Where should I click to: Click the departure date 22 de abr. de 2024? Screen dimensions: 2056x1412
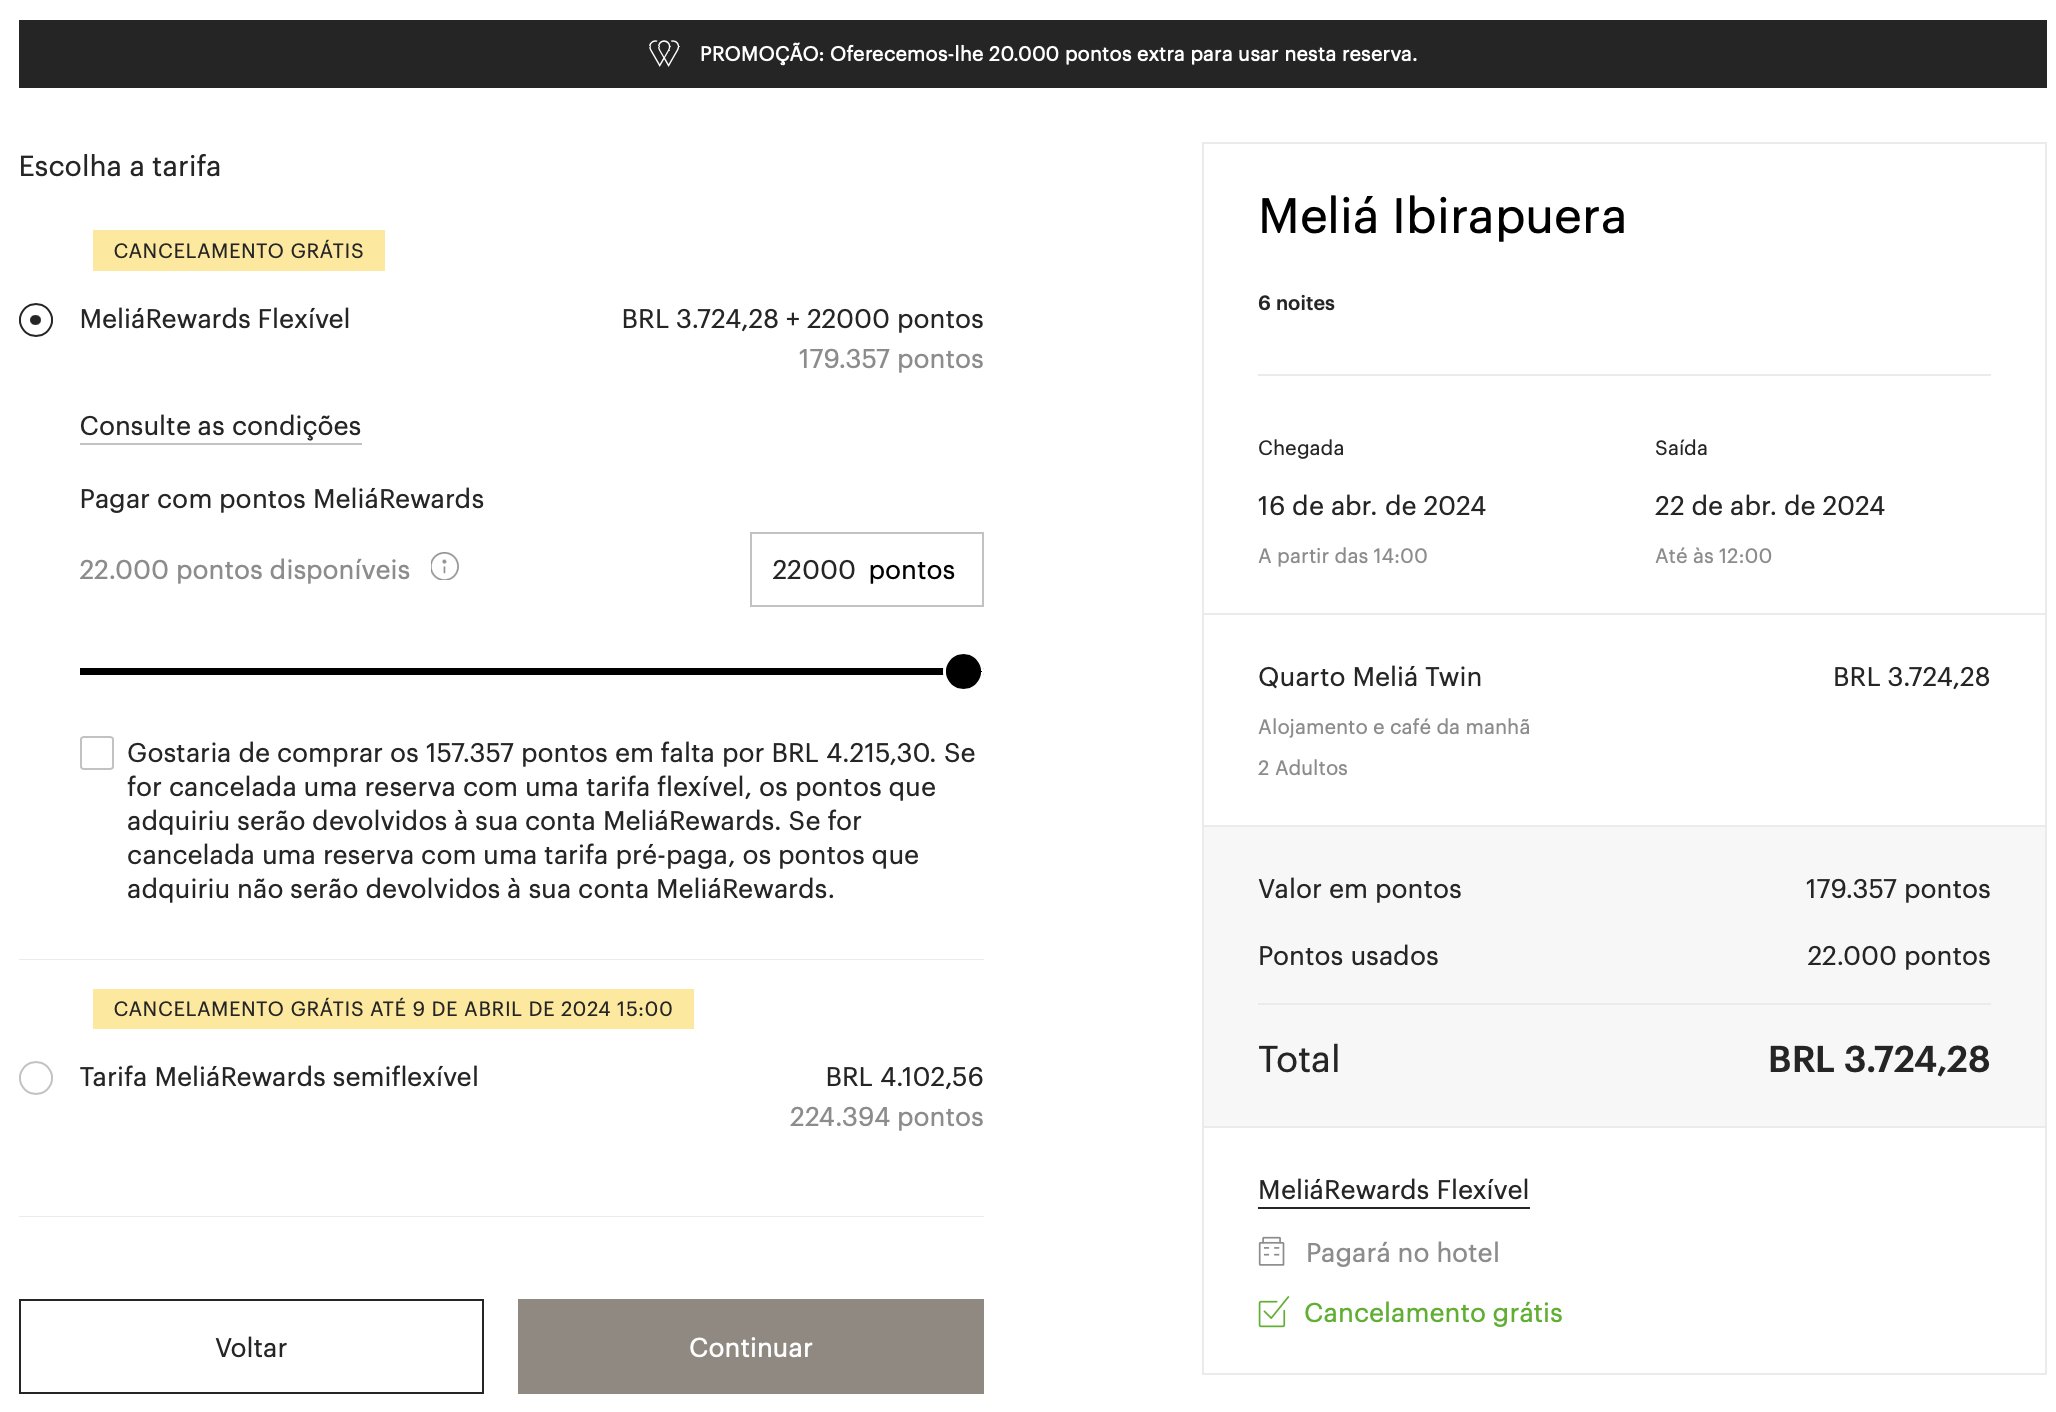point(1769,506)
